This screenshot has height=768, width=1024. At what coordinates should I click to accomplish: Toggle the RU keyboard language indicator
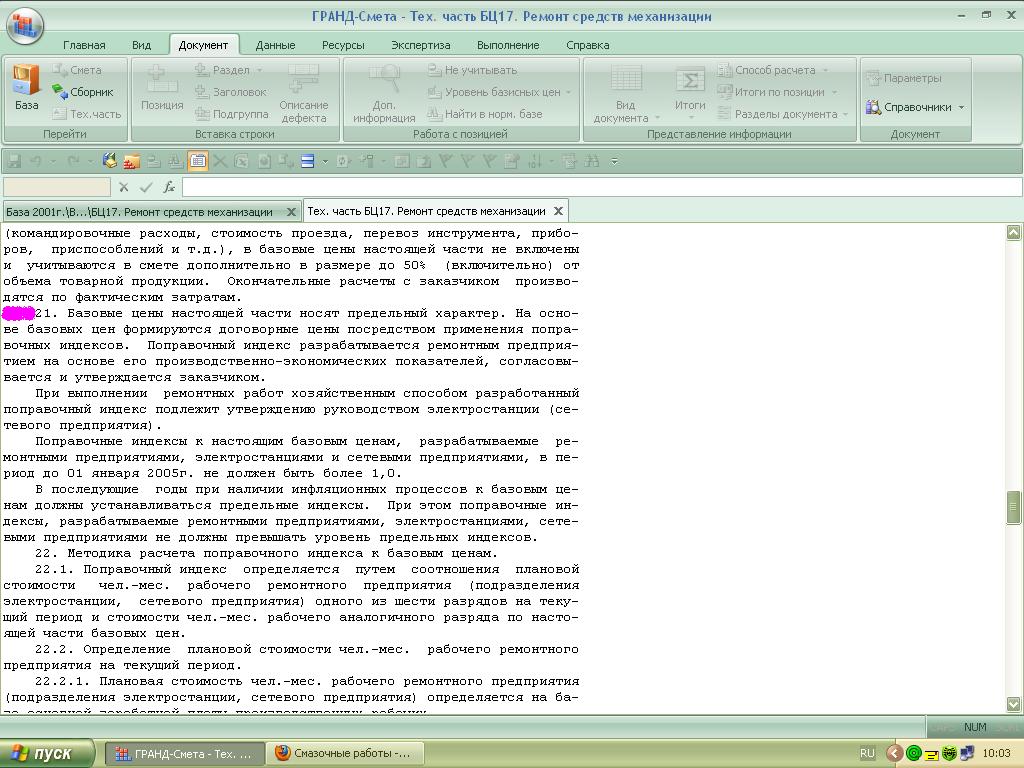pos(867,753)
